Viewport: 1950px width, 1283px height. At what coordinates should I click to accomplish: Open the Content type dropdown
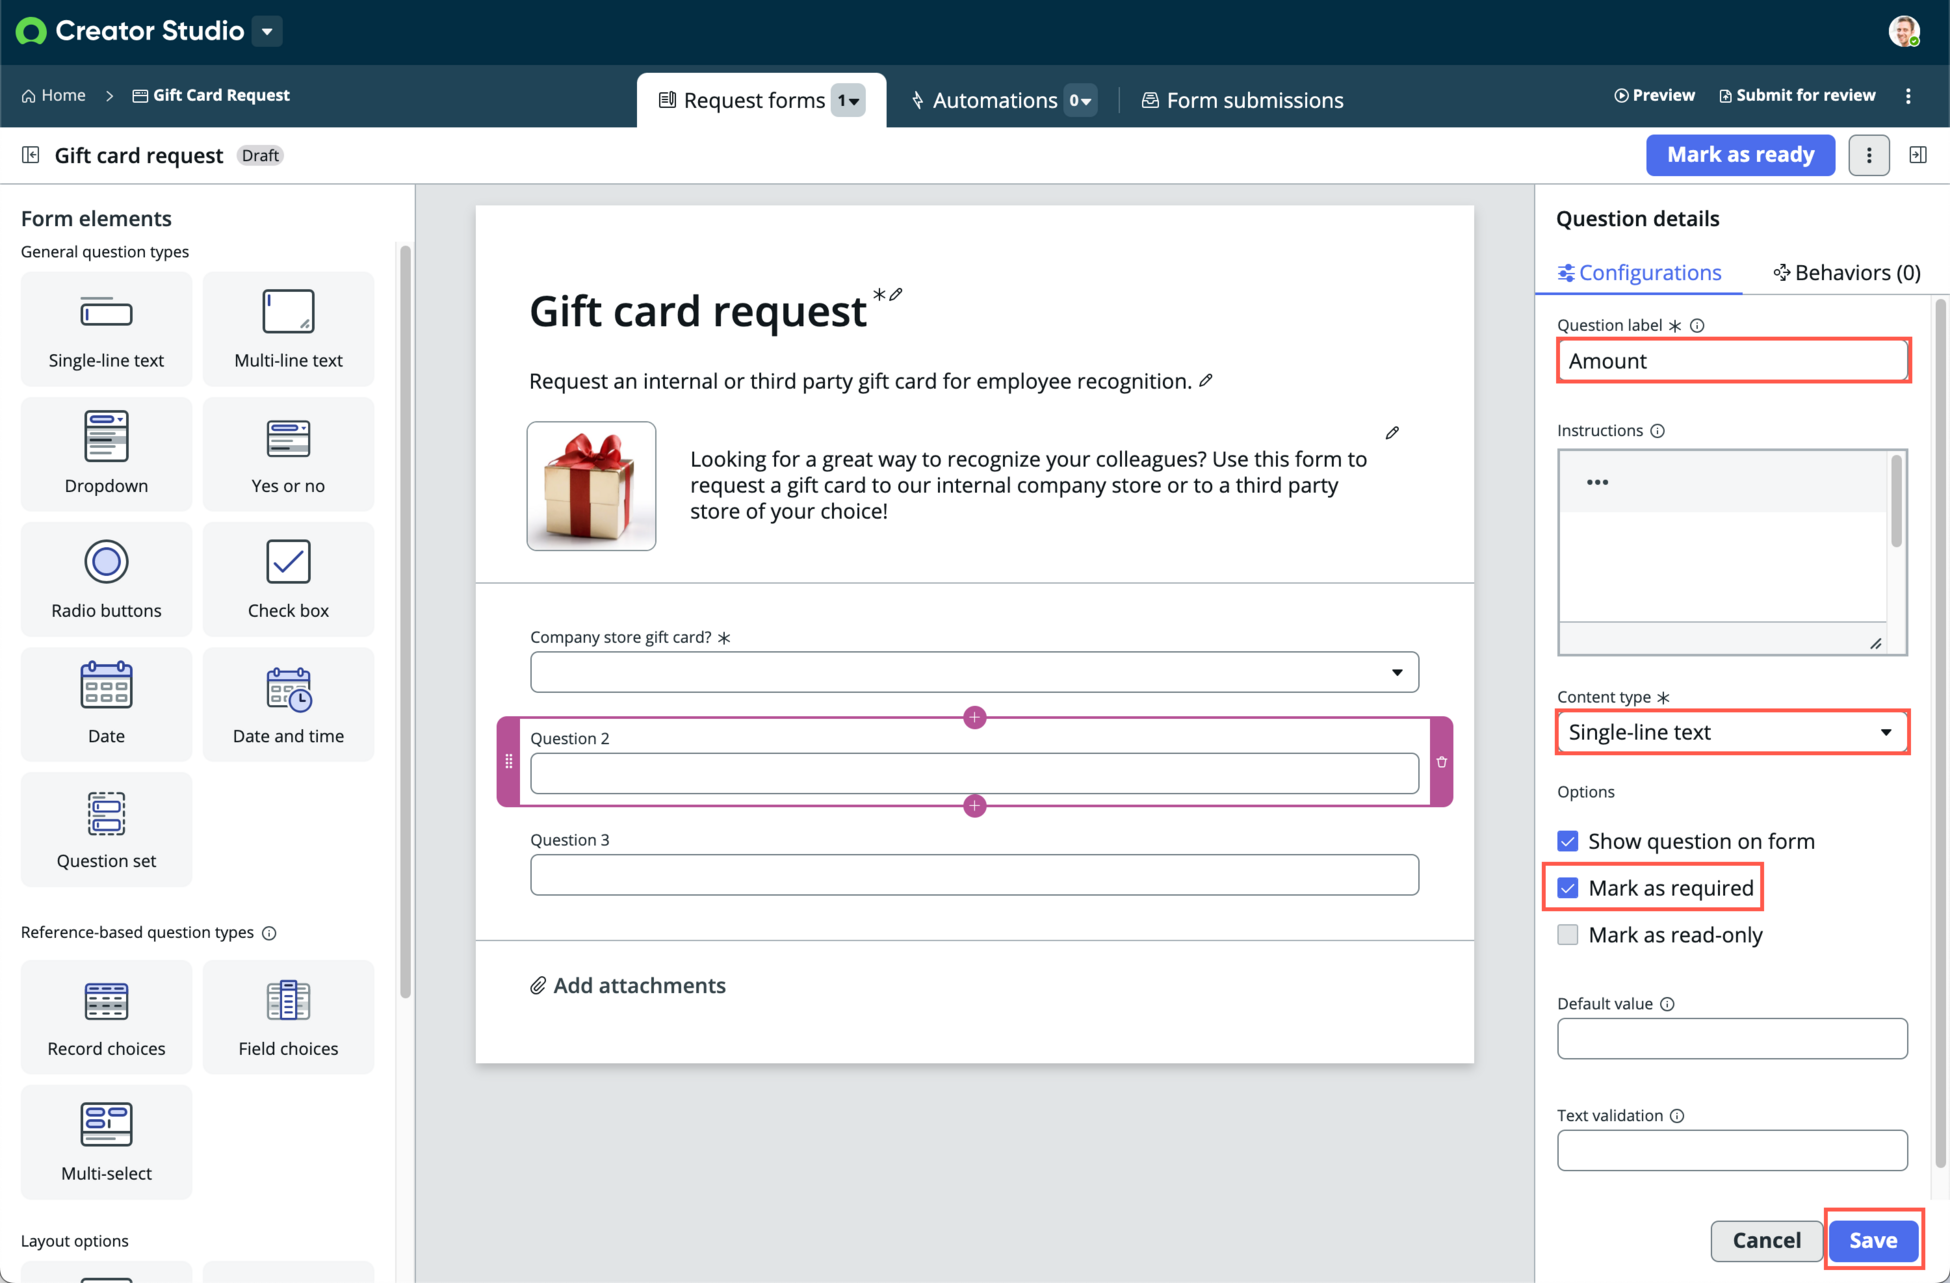[x=1732, y=732]
